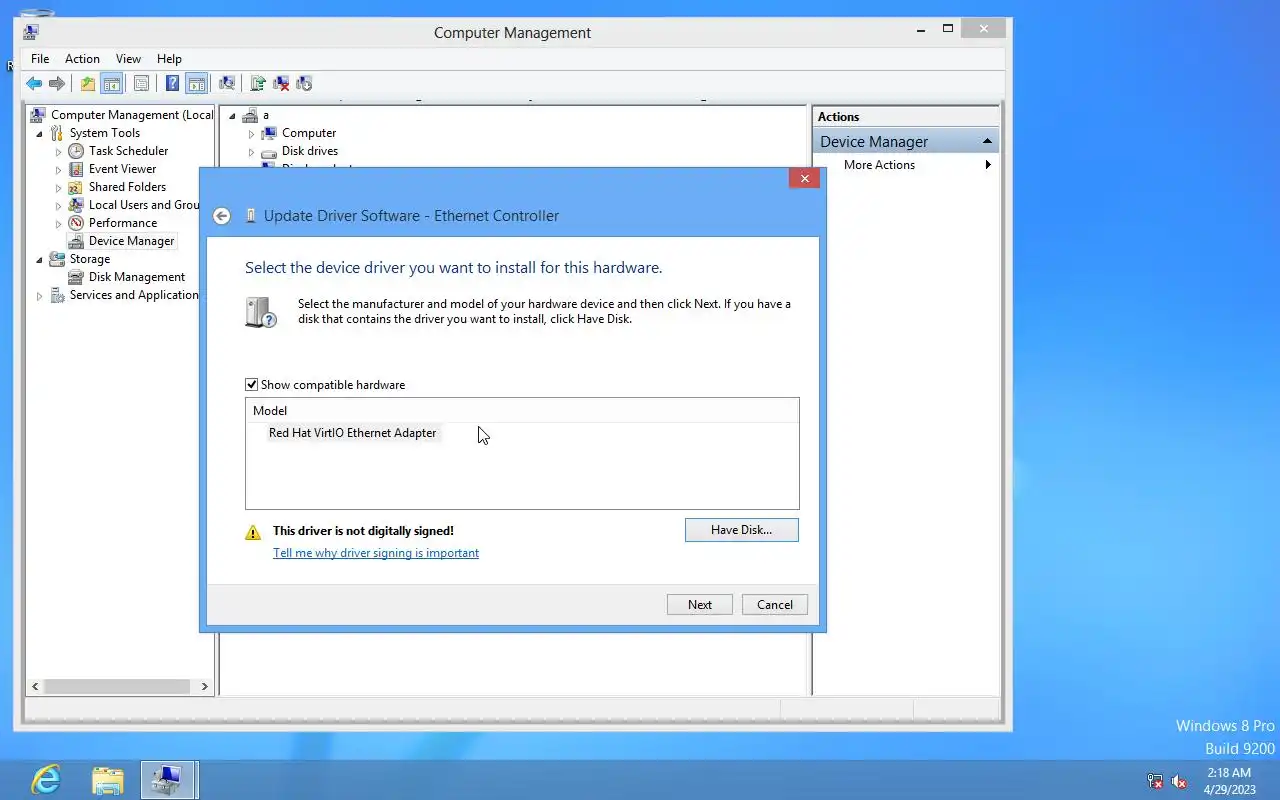Open the View menu
Viewport: 1280px width, 800px height.
128,59
